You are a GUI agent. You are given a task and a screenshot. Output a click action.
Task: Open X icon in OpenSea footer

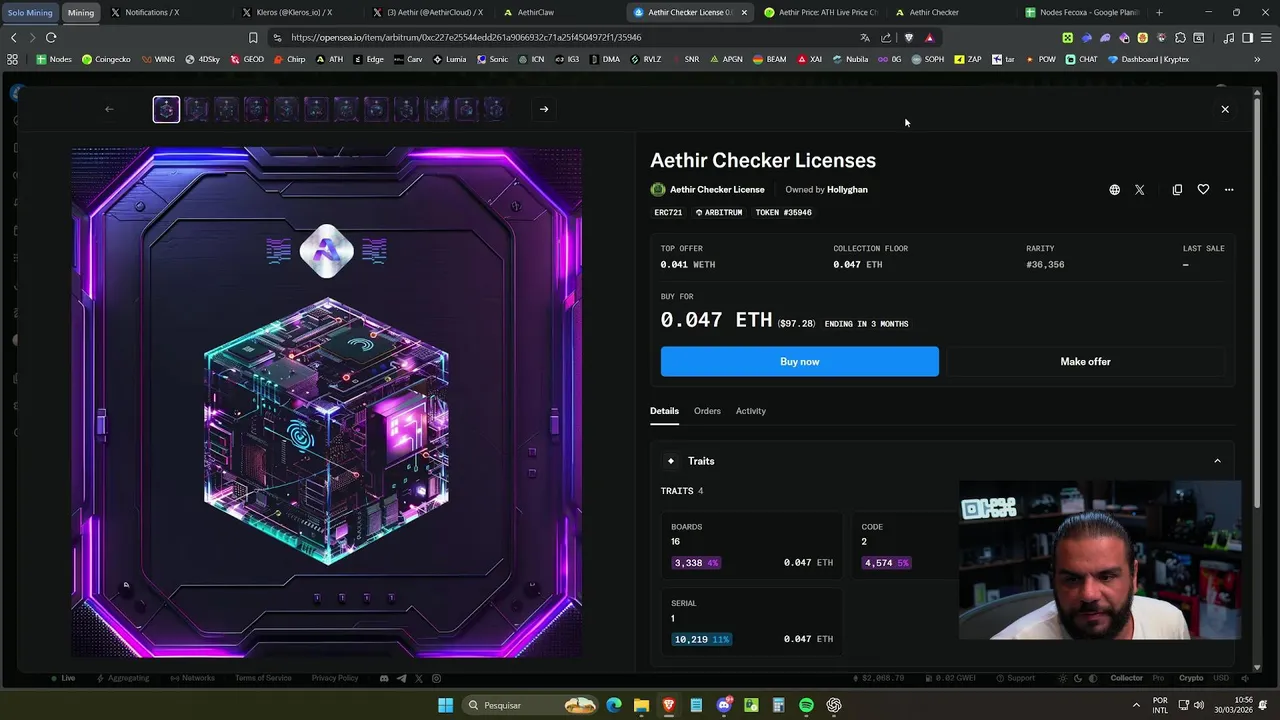[418, 678]
